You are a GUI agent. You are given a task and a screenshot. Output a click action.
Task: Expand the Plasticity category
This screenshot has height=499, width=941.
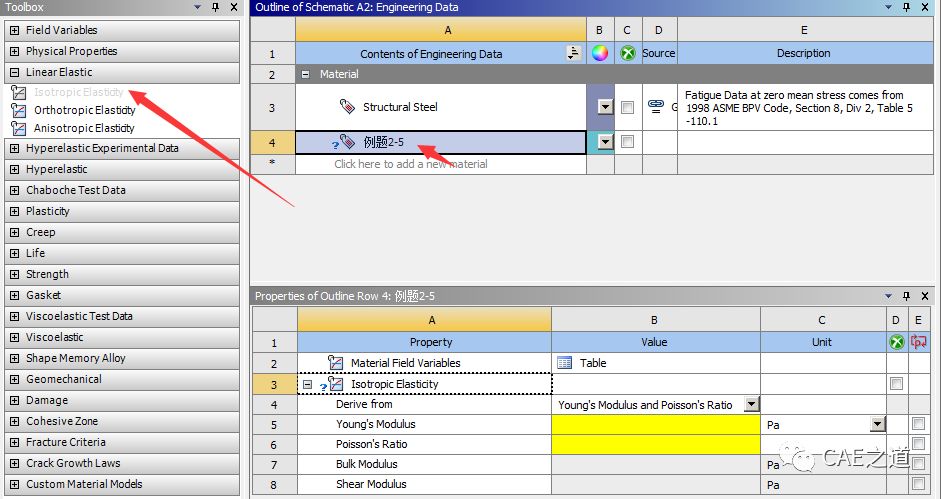pyautogui.click(x=14, y=211)
